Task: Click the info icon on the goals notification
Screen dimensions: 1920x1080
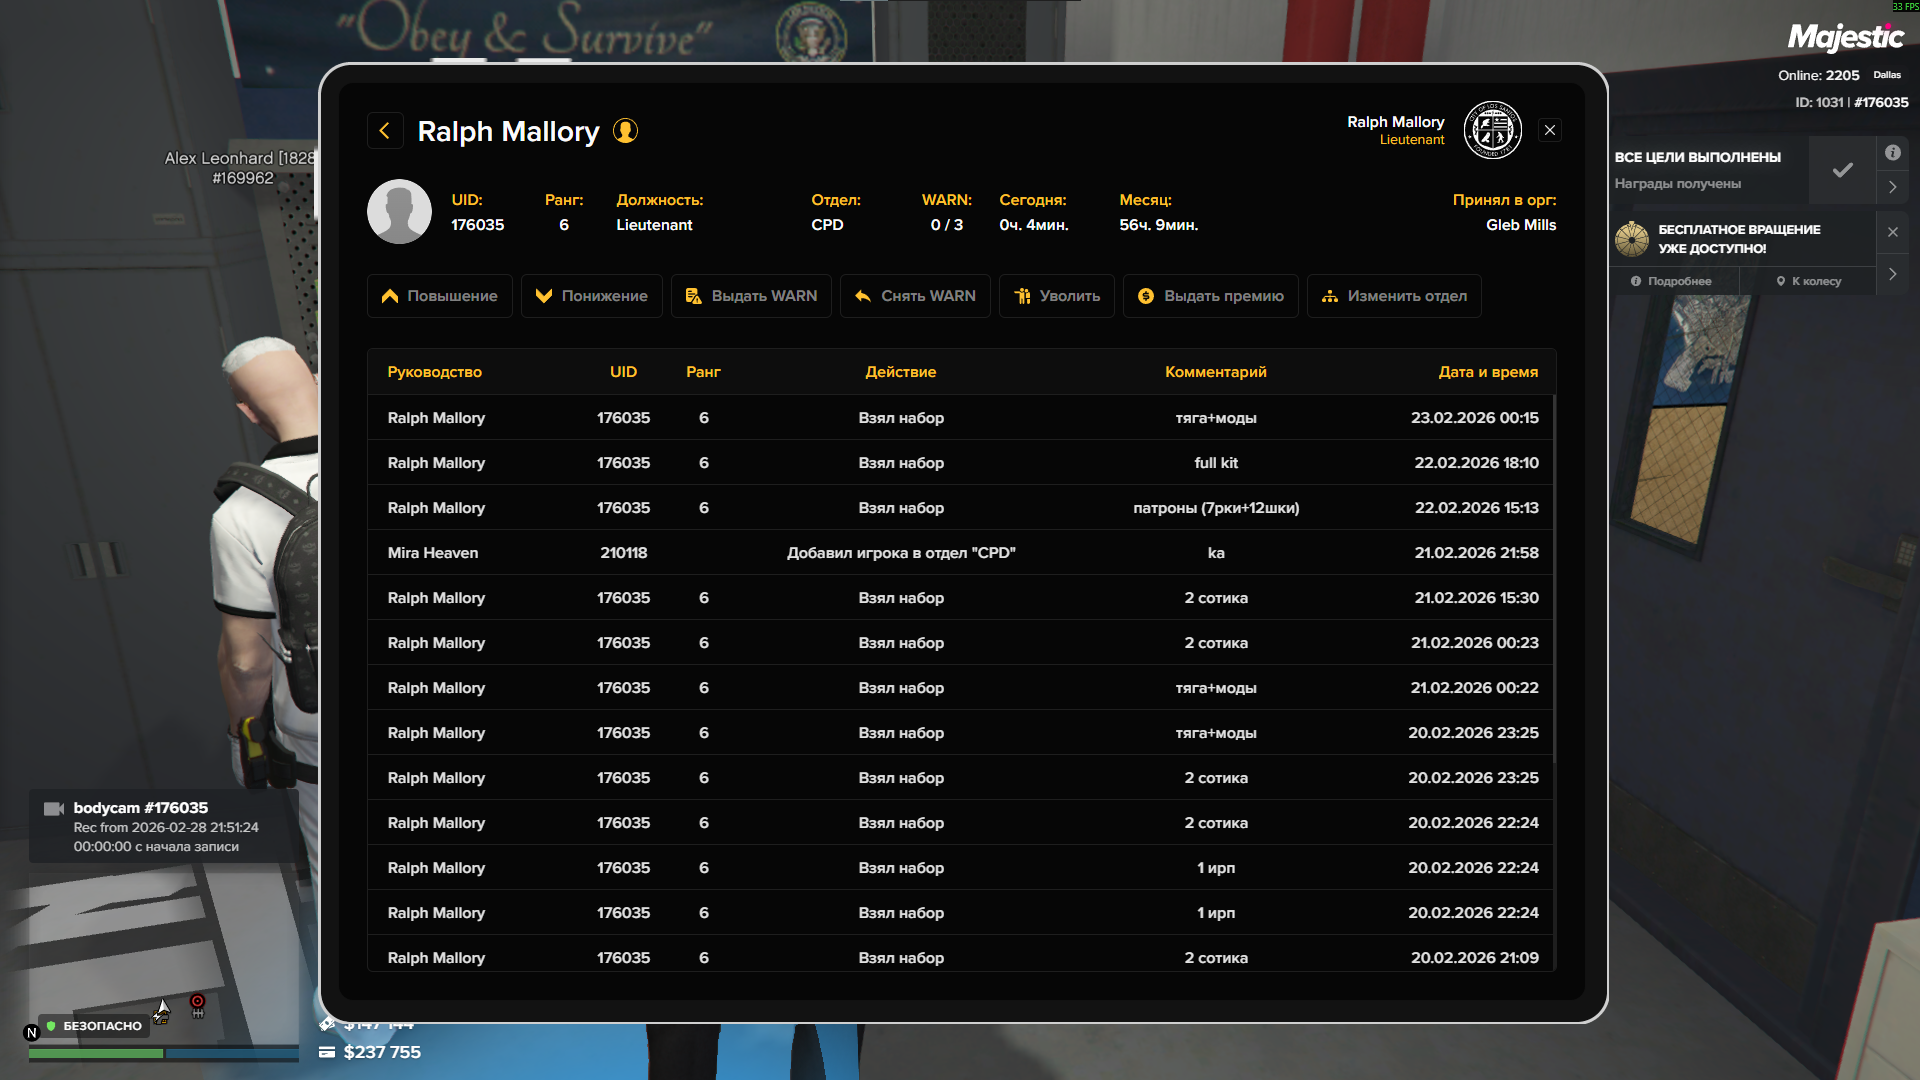Action: pyautogui.click(x=1893, y=153)
